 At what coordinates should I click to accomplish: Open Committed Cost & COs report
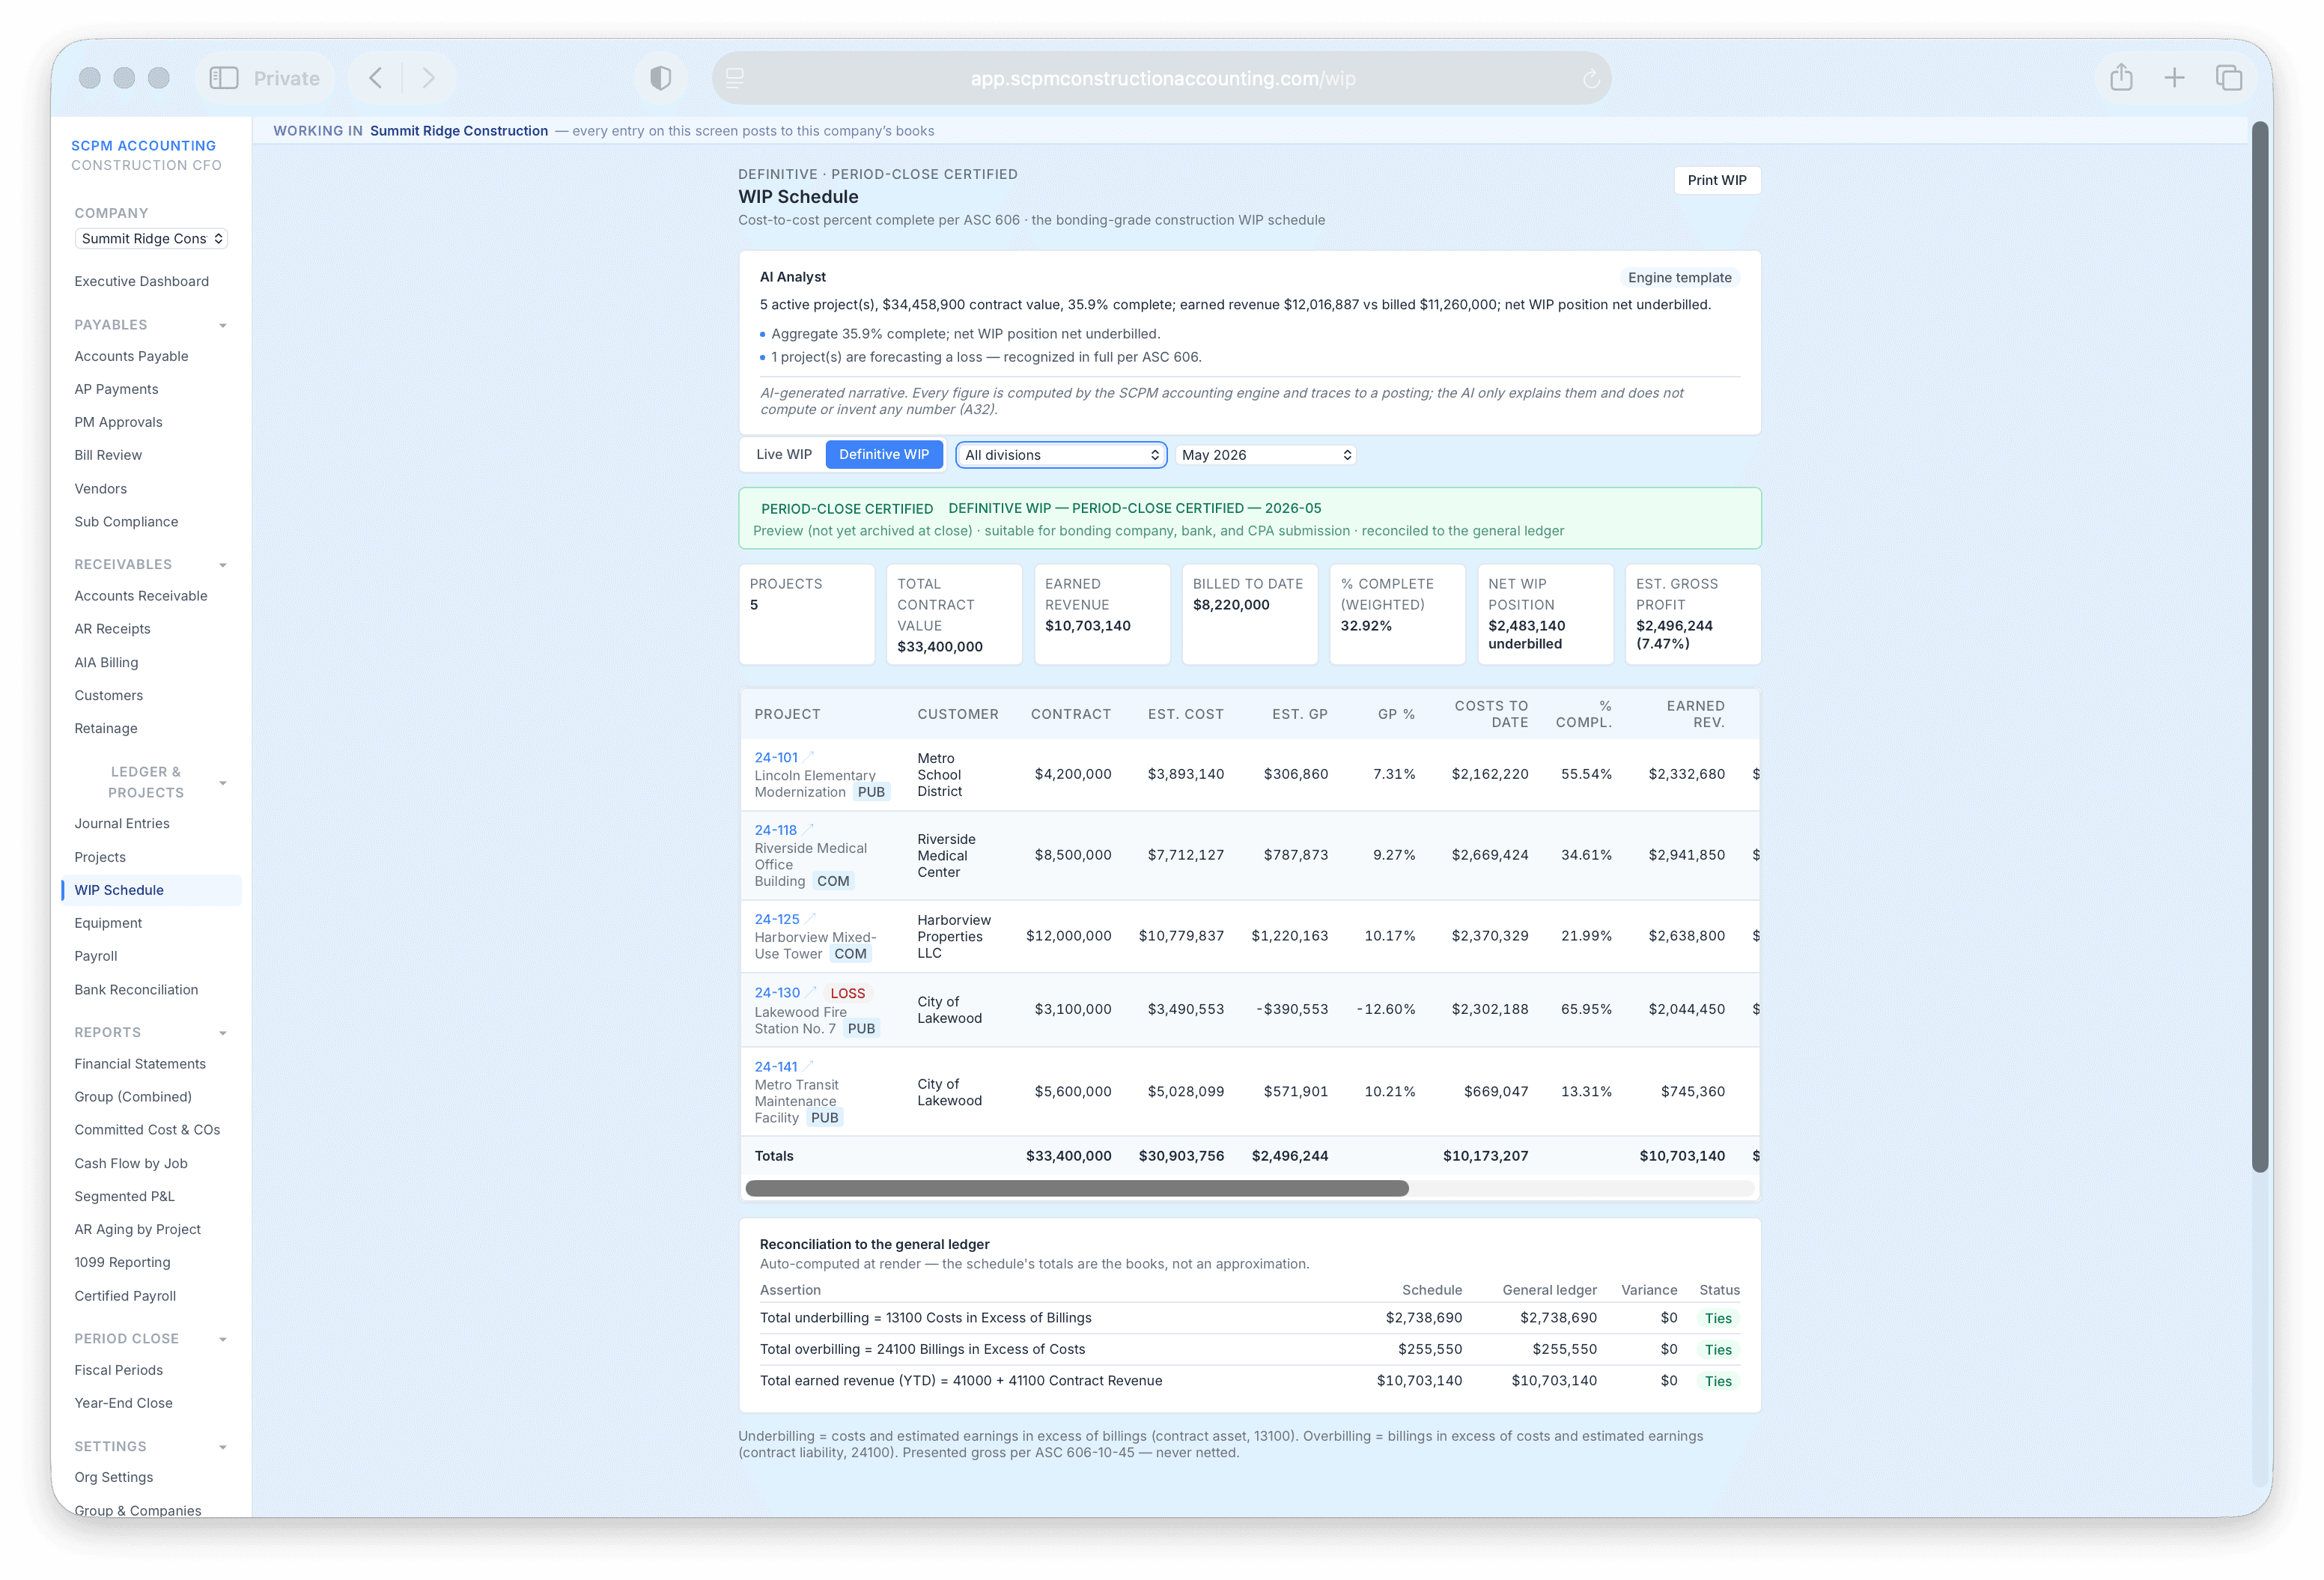(147, 1129)
